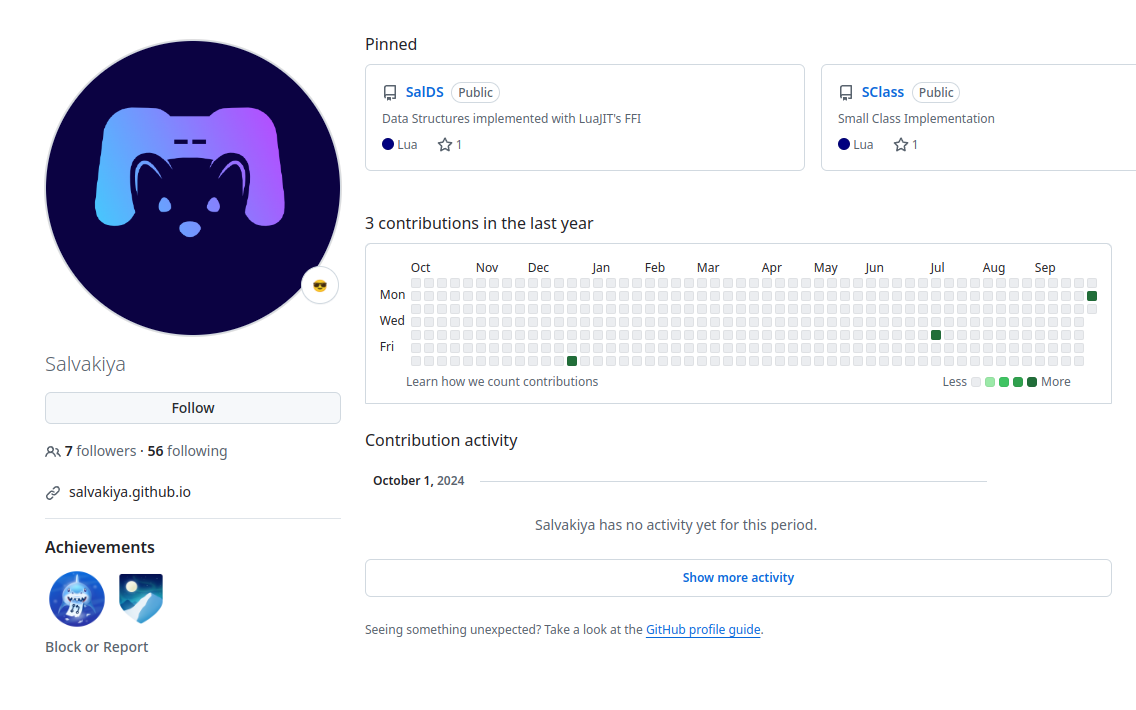Click the link icon beside salvakiya.github.io

(53, 493)
